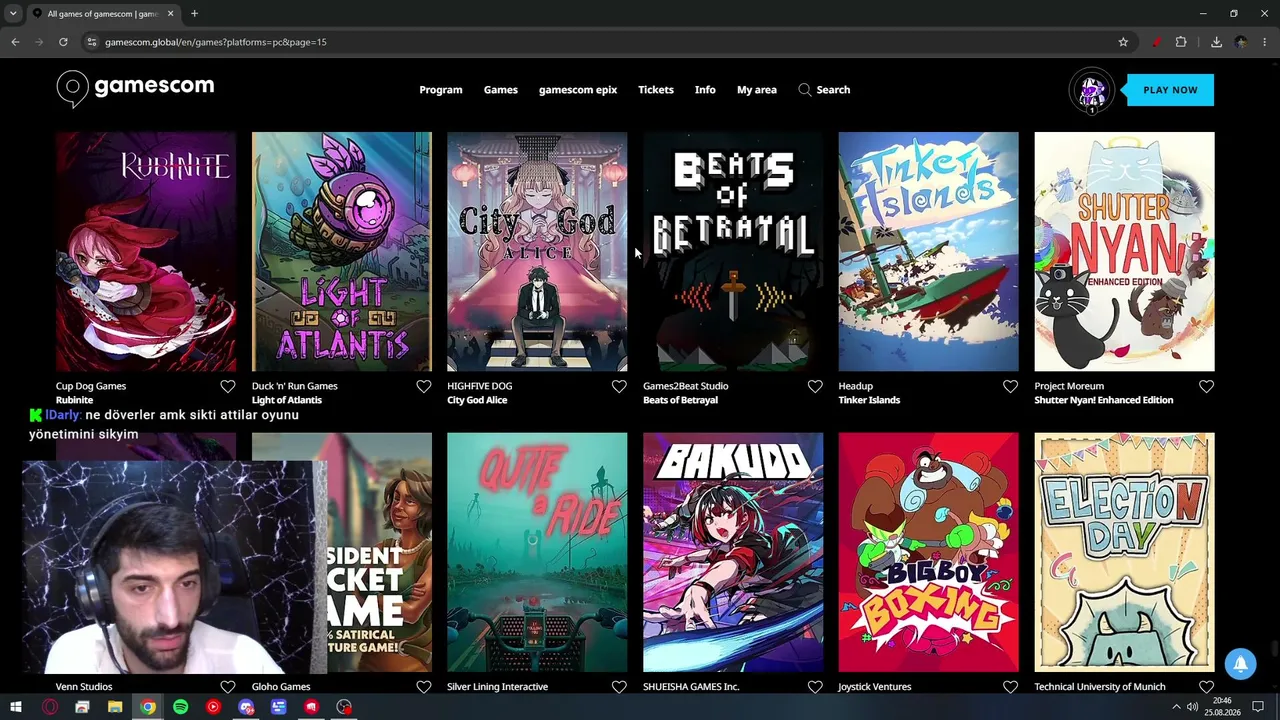Screen dimensions: 1280x720
Task: Click the gamescom logo in the header
Action: [x=135, y=89]
